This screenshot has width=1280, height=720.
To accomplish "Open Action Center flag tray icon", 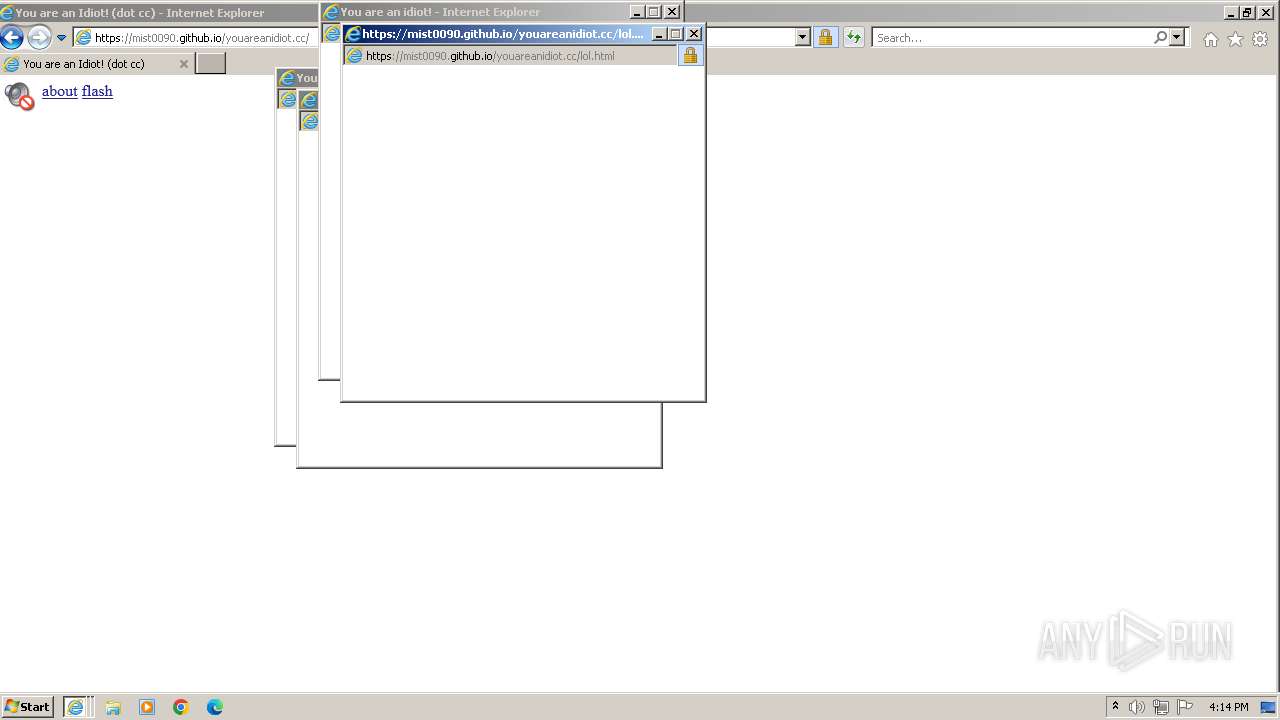I will point(1185,707).
